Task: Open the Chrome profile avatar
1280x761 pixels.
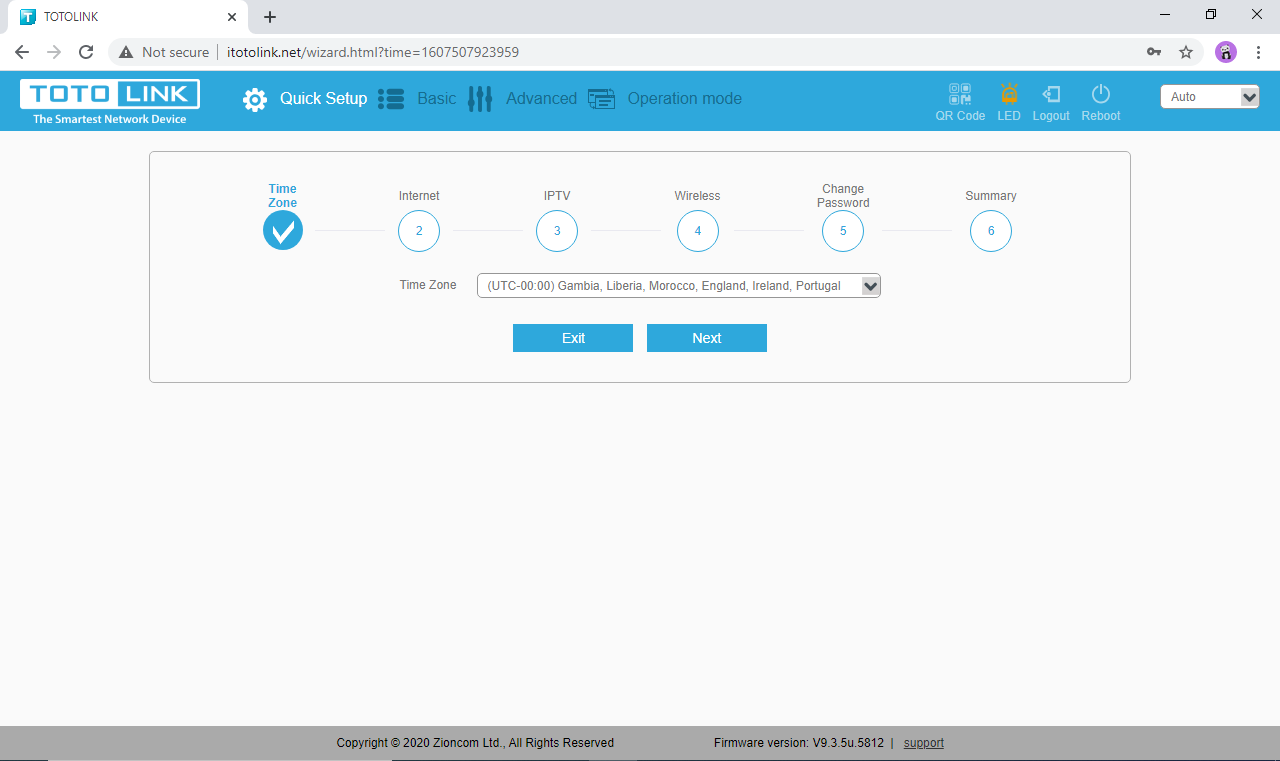Action: click(1226, 52)
